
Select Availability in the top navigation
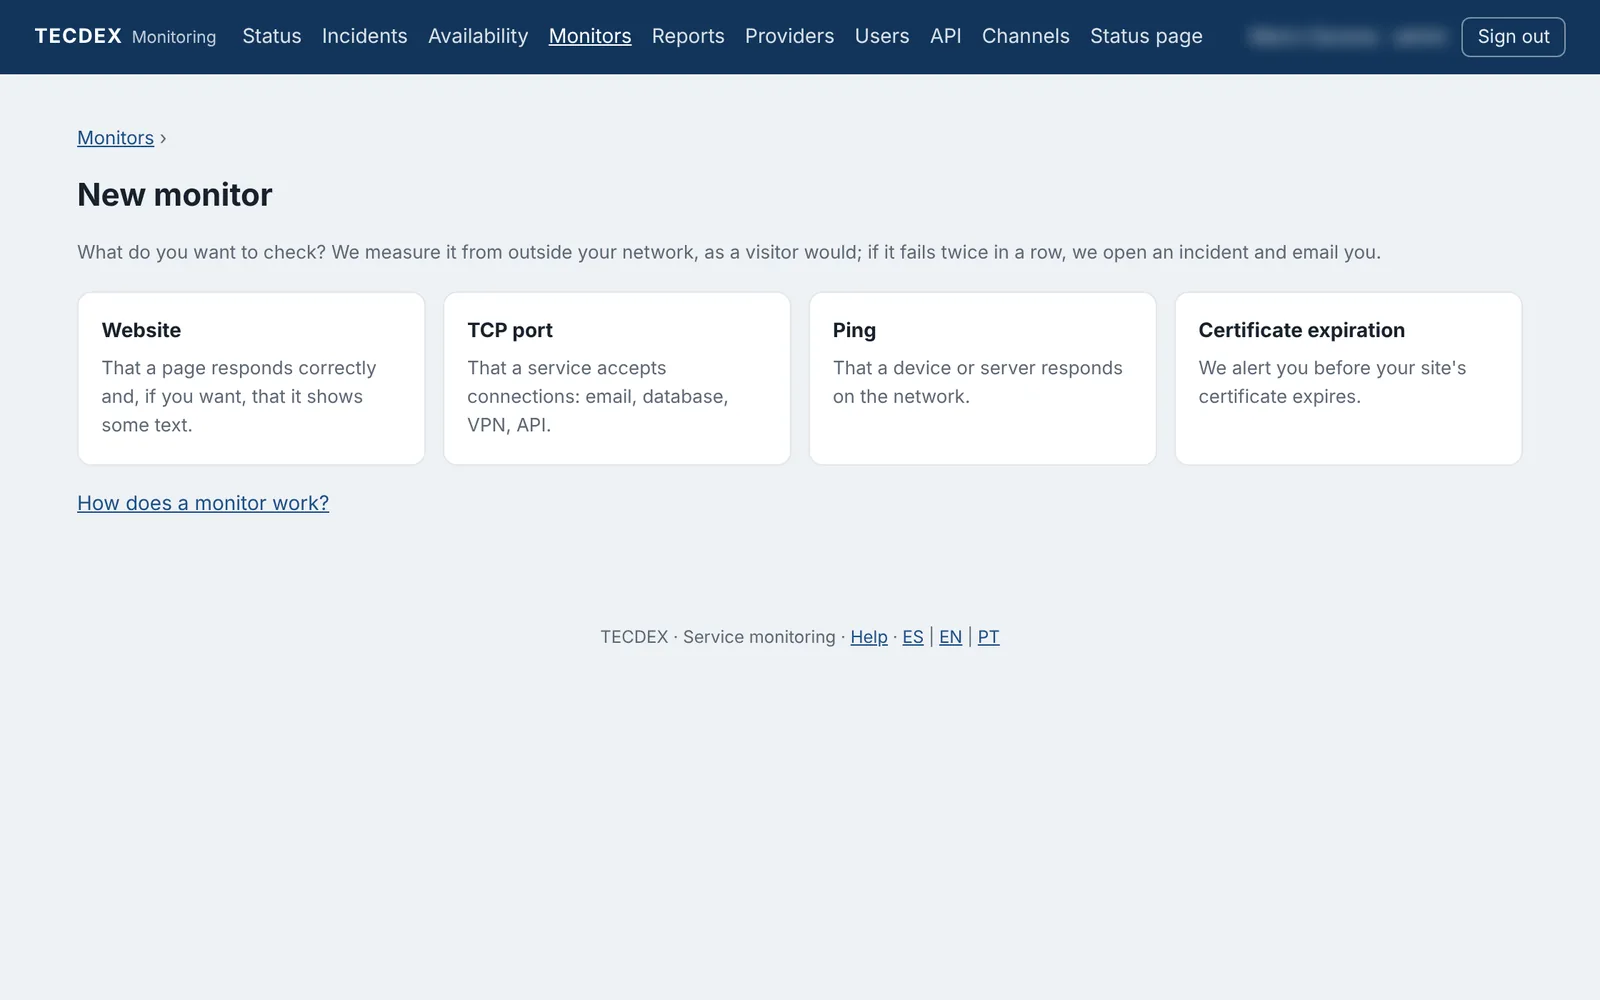coord(478,36)
